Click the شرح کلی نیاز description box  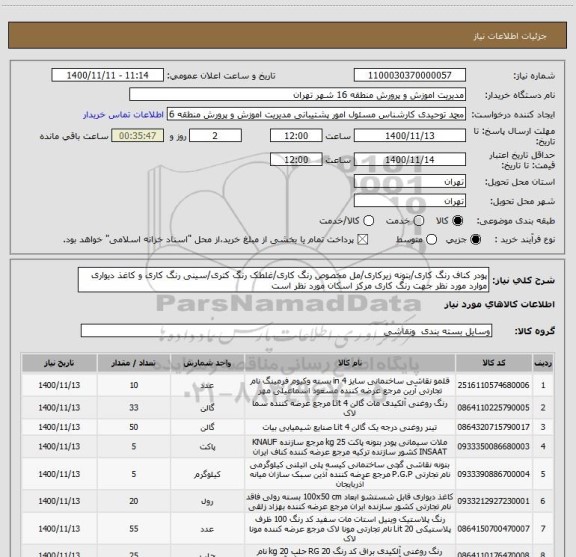click(x=283, y=280)
